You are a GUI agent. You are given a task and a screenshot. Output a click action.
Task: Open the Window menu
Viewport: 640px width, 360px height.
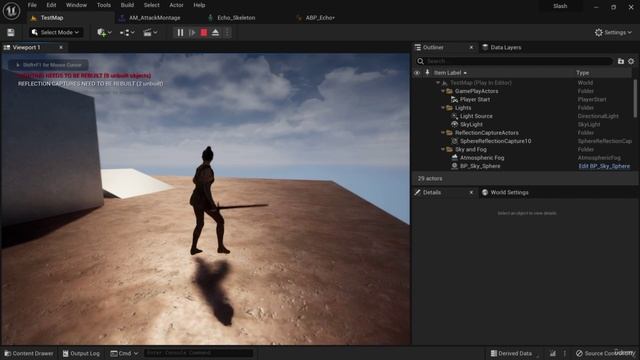(x=76, y=5)
